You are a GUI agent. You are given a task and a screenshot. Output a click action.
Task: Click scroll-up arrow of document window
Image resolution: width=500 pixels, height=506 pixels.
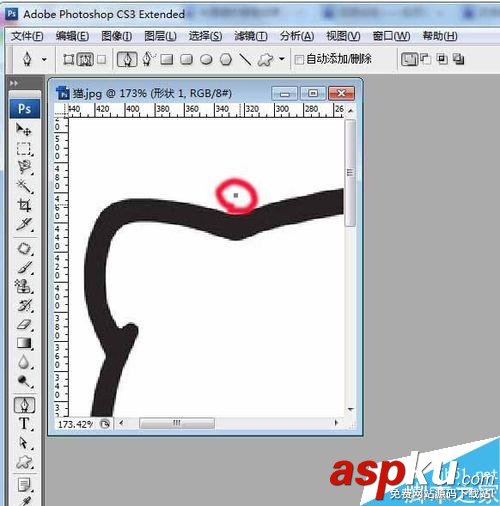[350, 111]
